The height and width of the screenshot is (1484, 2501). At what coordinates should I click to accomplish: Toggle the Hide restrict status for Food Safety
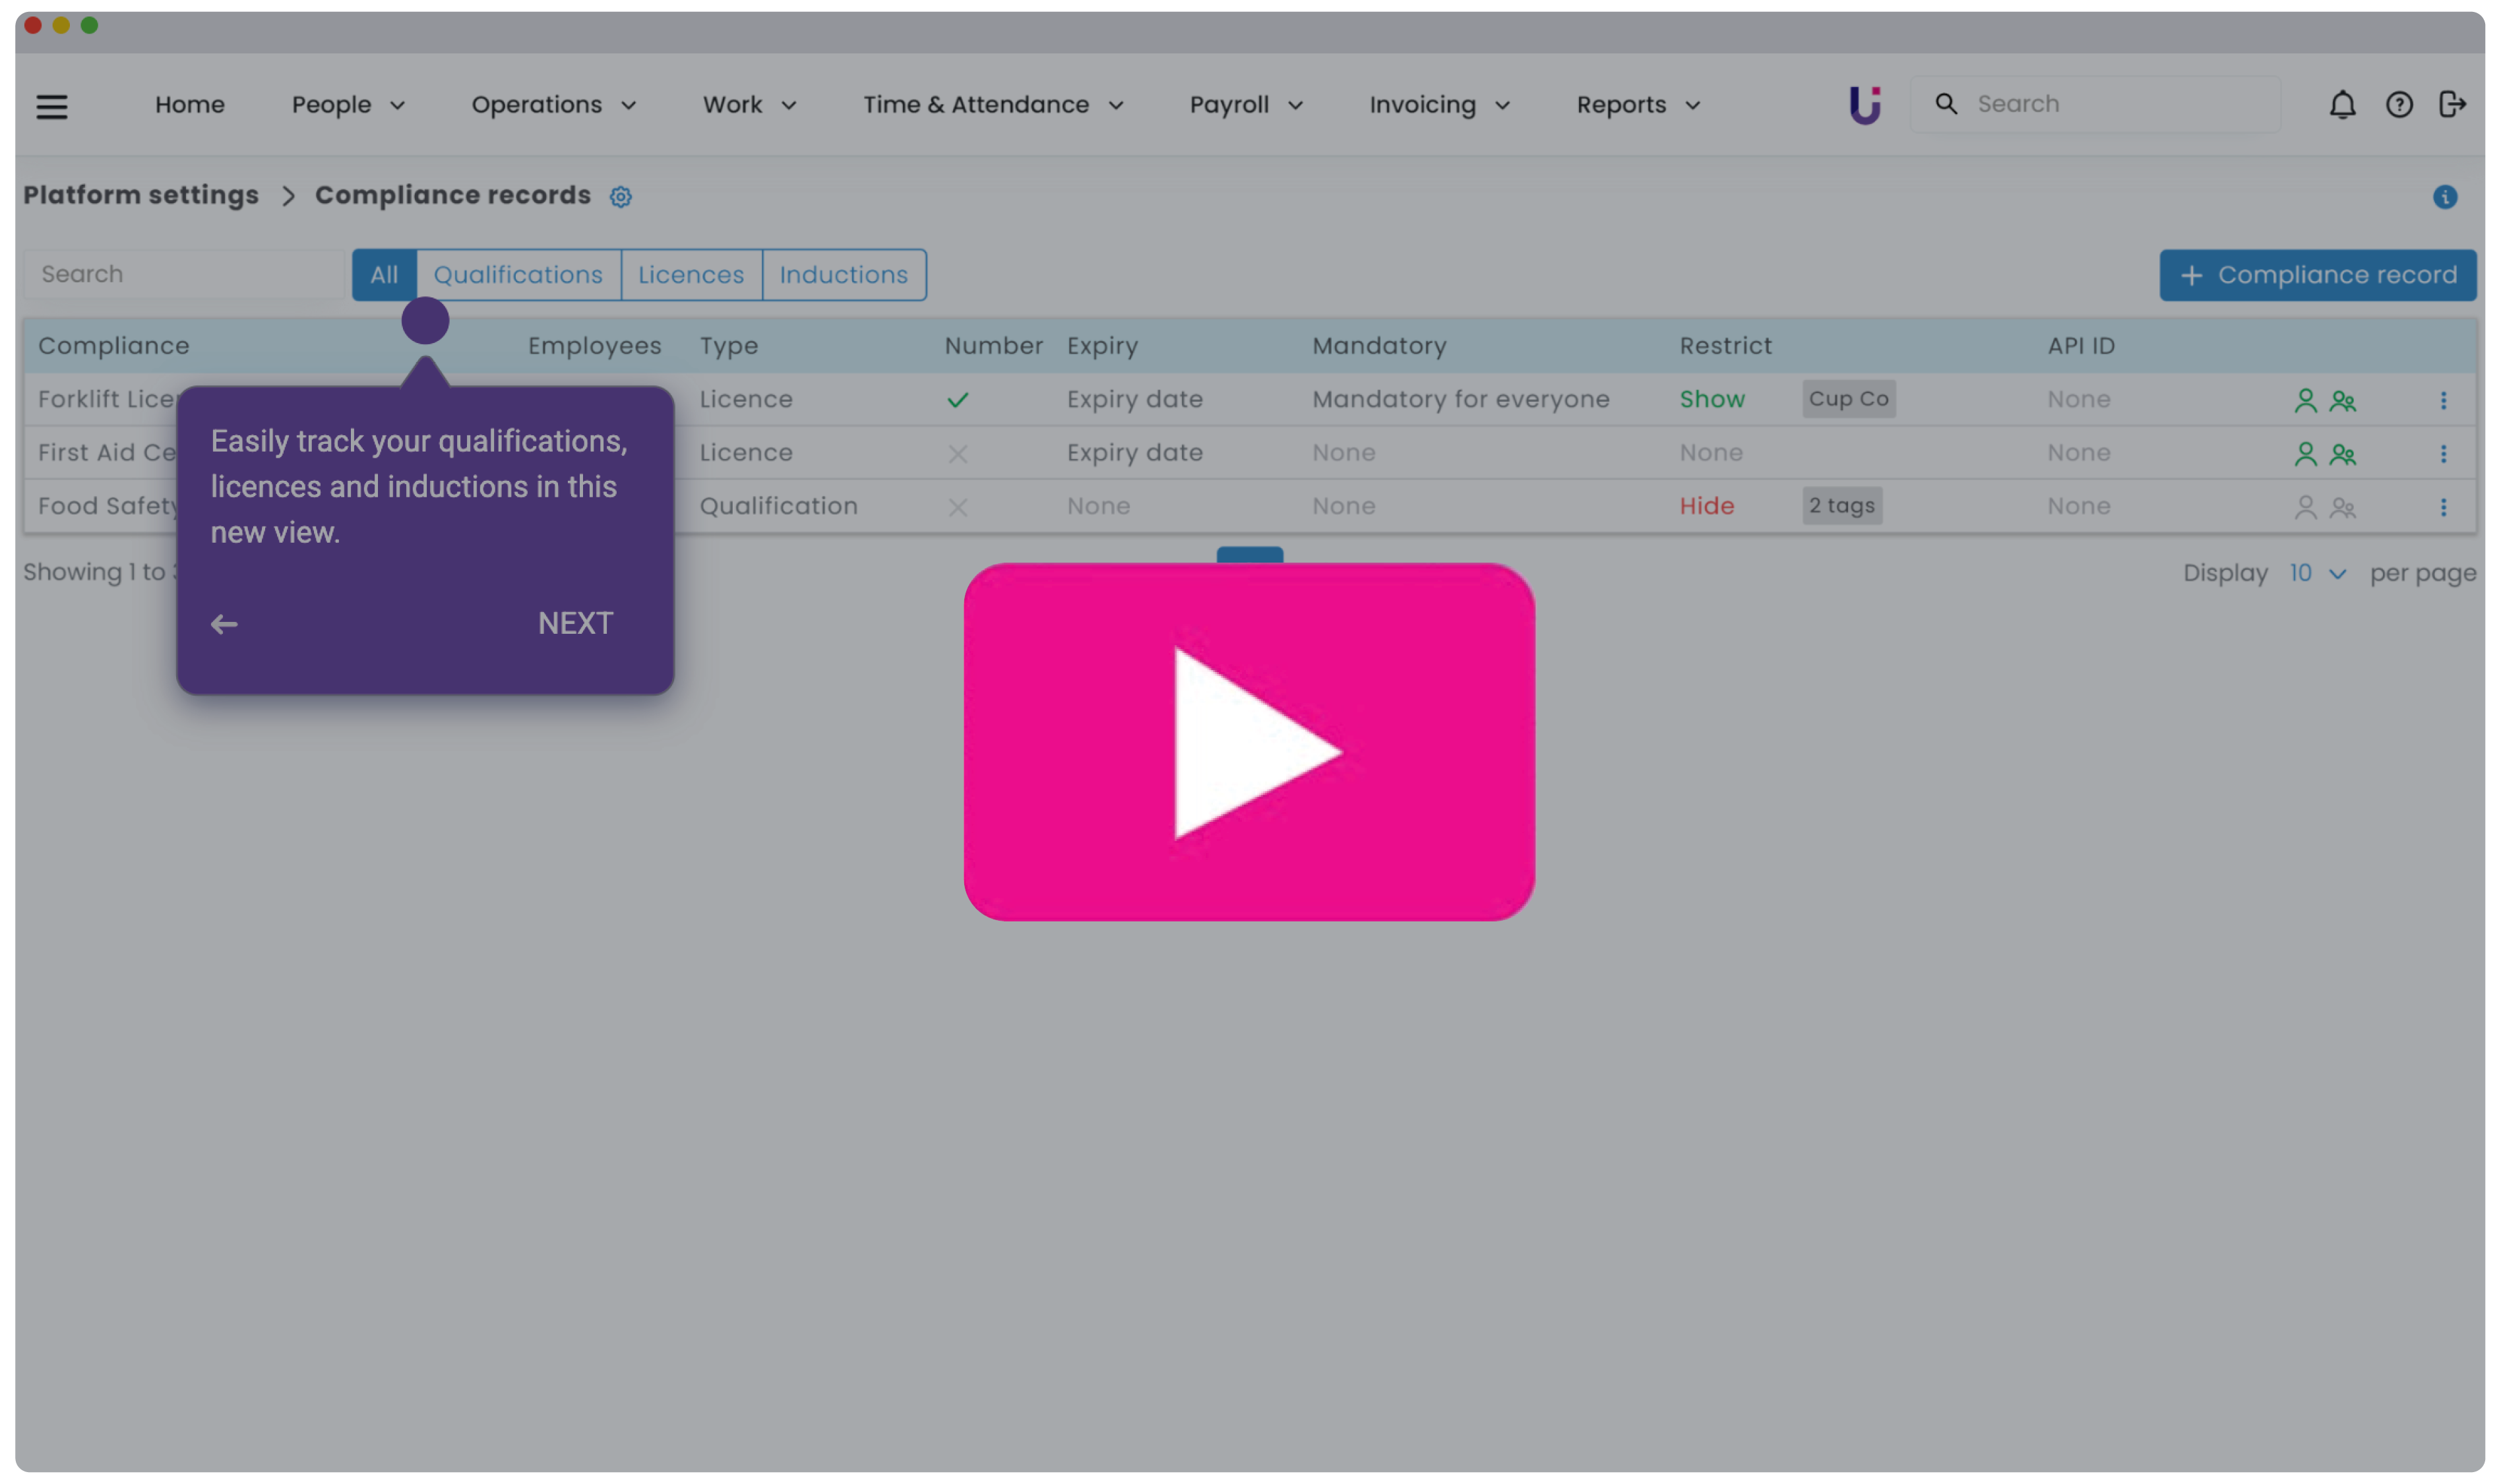click(x=1707, y=506)
